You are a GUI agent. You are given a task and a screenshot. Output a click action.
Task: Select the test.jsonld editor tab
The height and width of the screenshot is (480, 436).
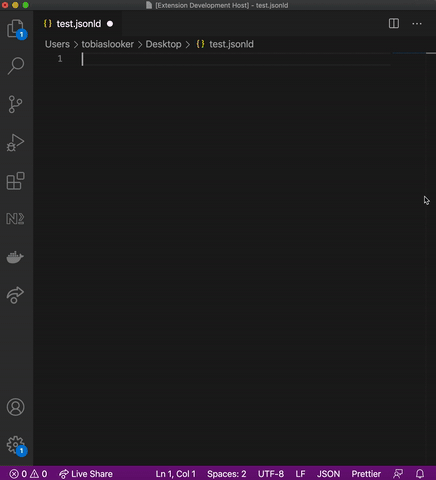pyautogui.click(x=79, y=24)
